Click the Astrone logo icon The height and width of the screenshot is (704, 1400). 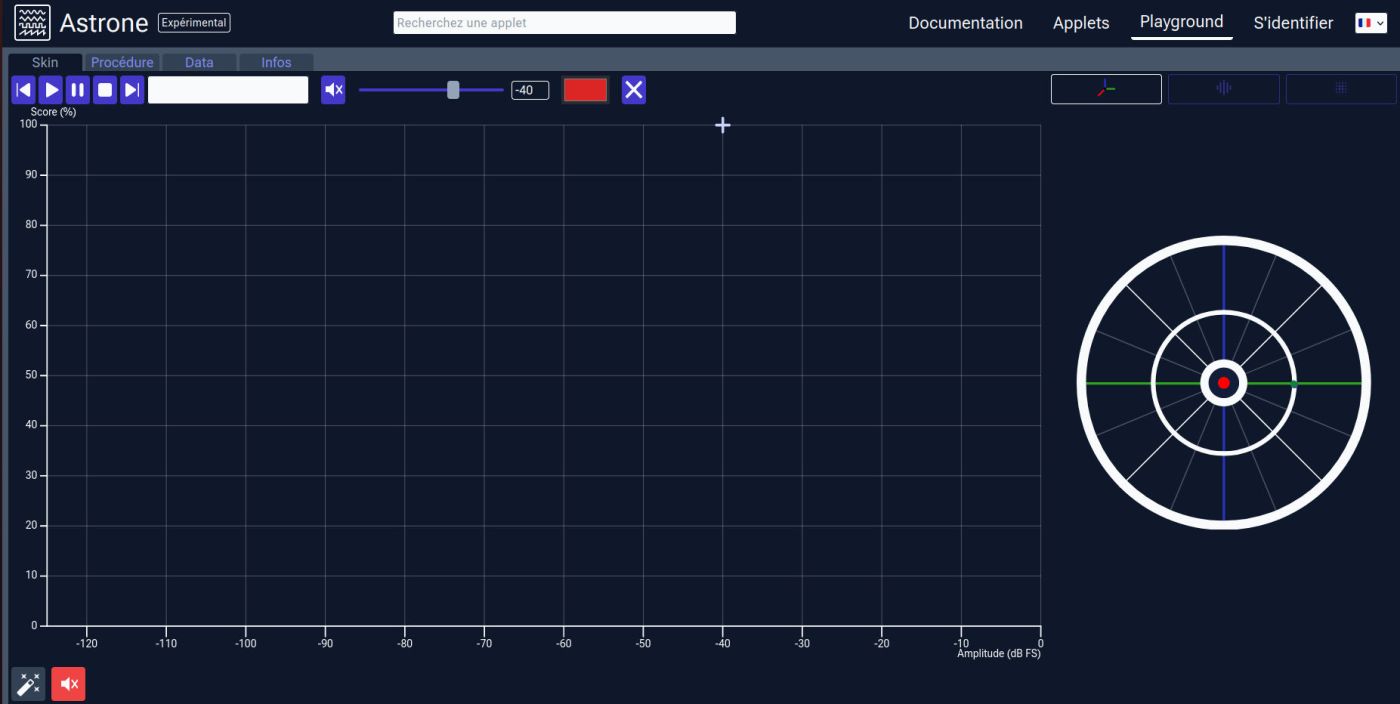pos(32,23)
